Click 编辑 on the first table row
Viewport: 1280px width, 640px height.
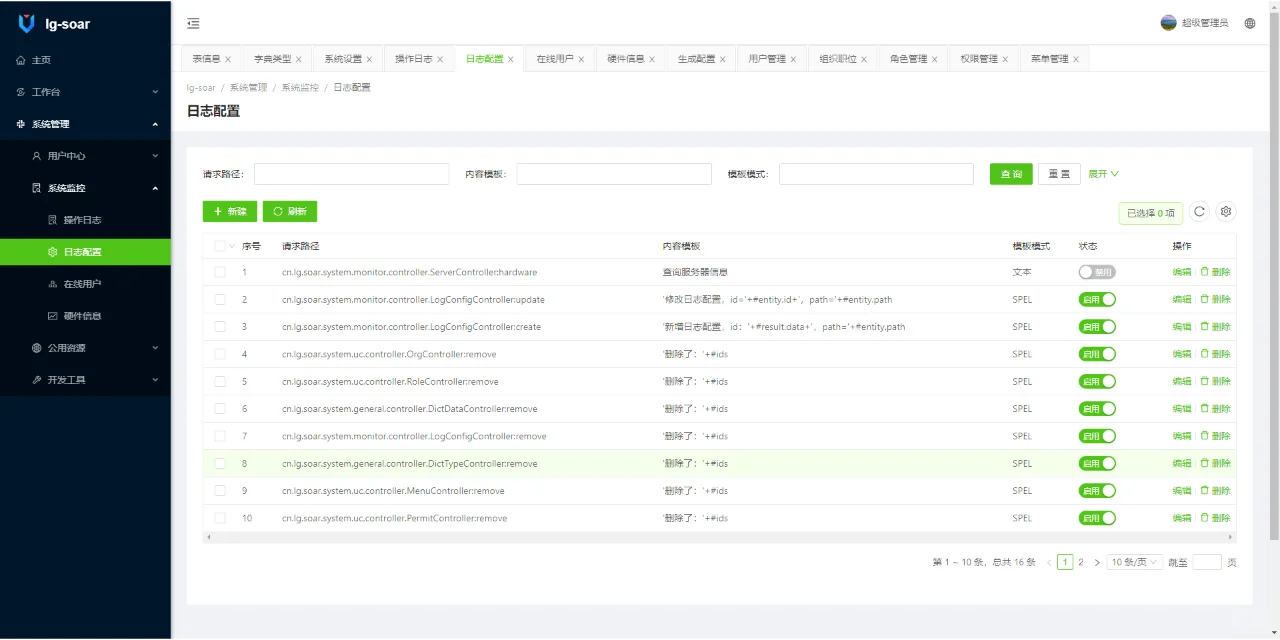1180,271
